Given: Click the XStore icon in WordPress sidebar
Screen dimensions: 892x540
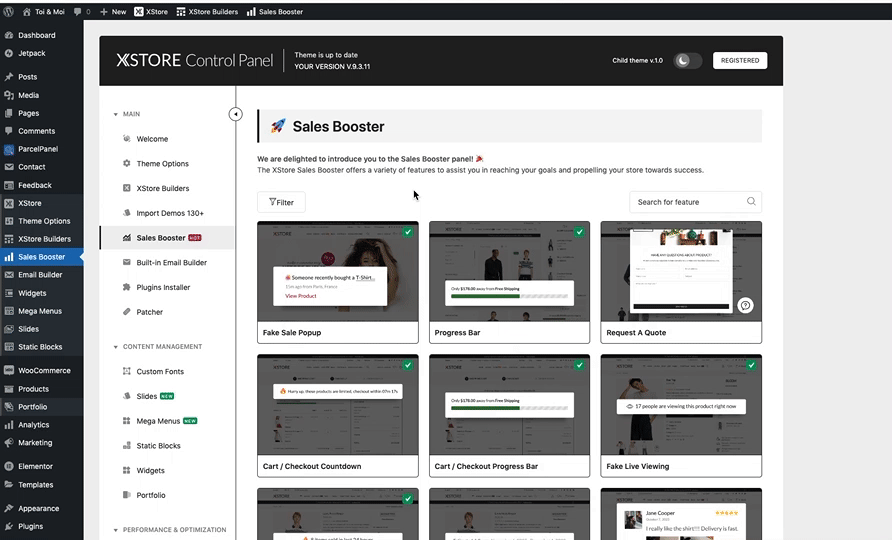Looking at the screenshot, I should click(9, 203).
